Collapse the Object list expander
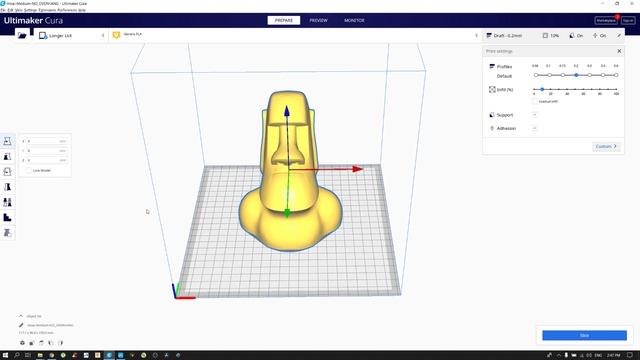Image resolution: width=640 pixels, height=360 pixels. [21, 316]
